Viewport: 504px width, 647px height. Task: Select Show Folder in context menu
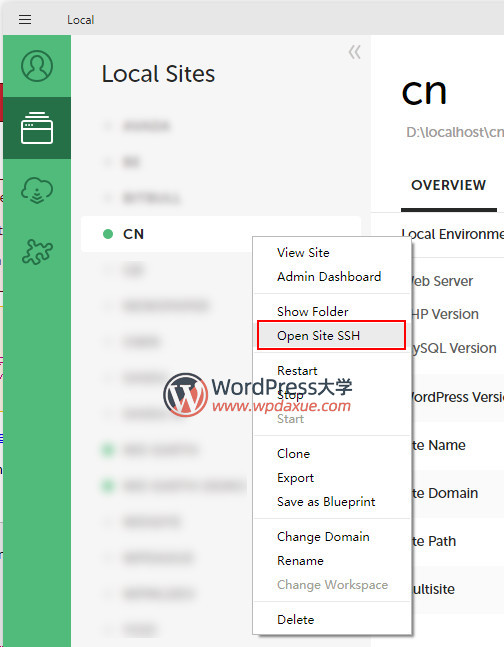click(312, 312)
